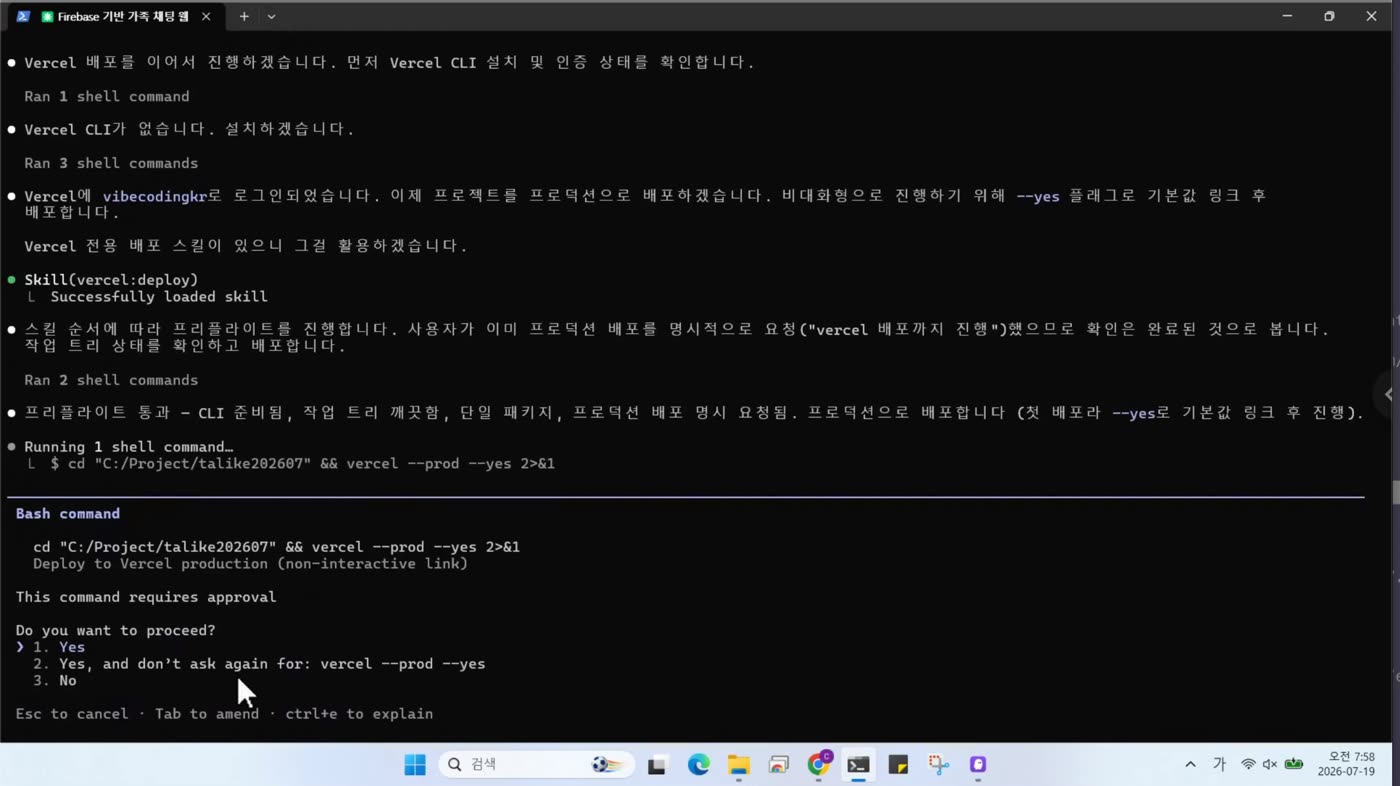Click the Korean IME 가 indicator
Screen dimensions: 1400x786
pos(1219,765)
